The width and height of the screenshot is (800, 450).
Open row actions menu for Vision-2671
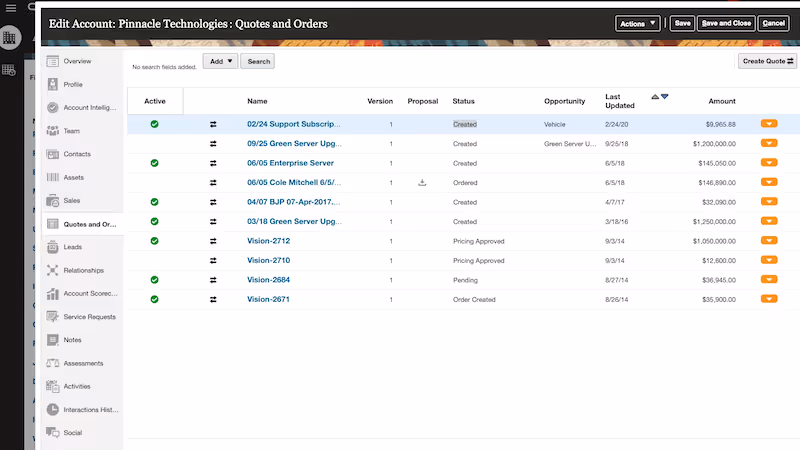pyautogui.click(x=769, y=298)
